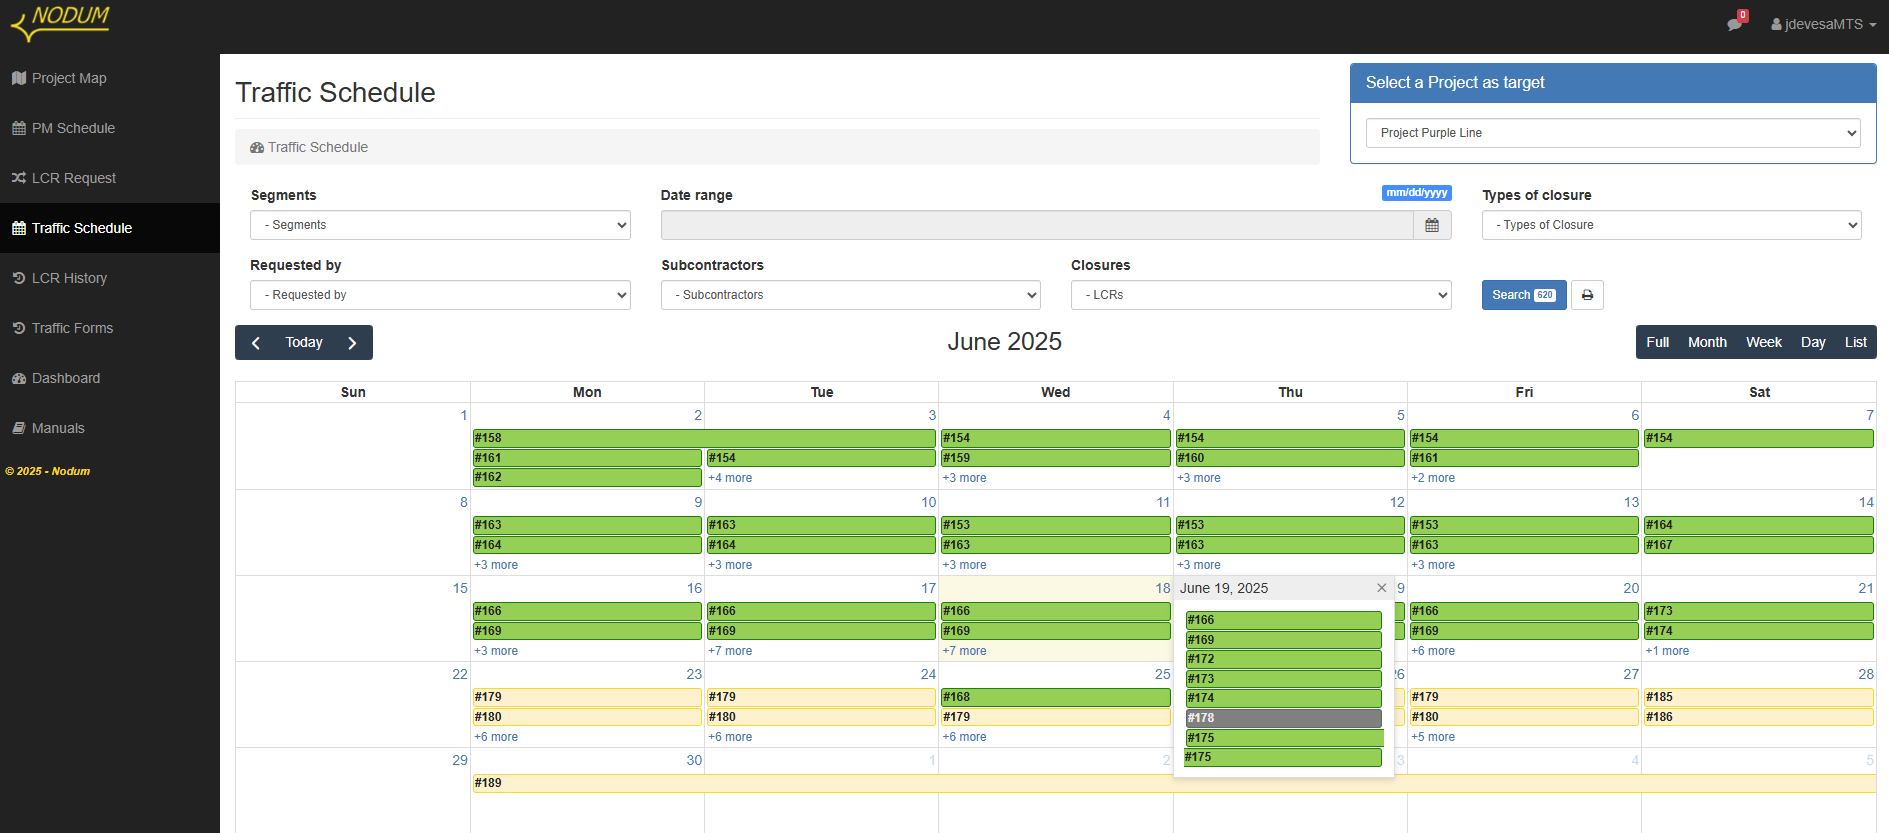Close the June 19, 2025 popover
This screenshot has width=1889, height=833.
click(x=1381, y=588)
